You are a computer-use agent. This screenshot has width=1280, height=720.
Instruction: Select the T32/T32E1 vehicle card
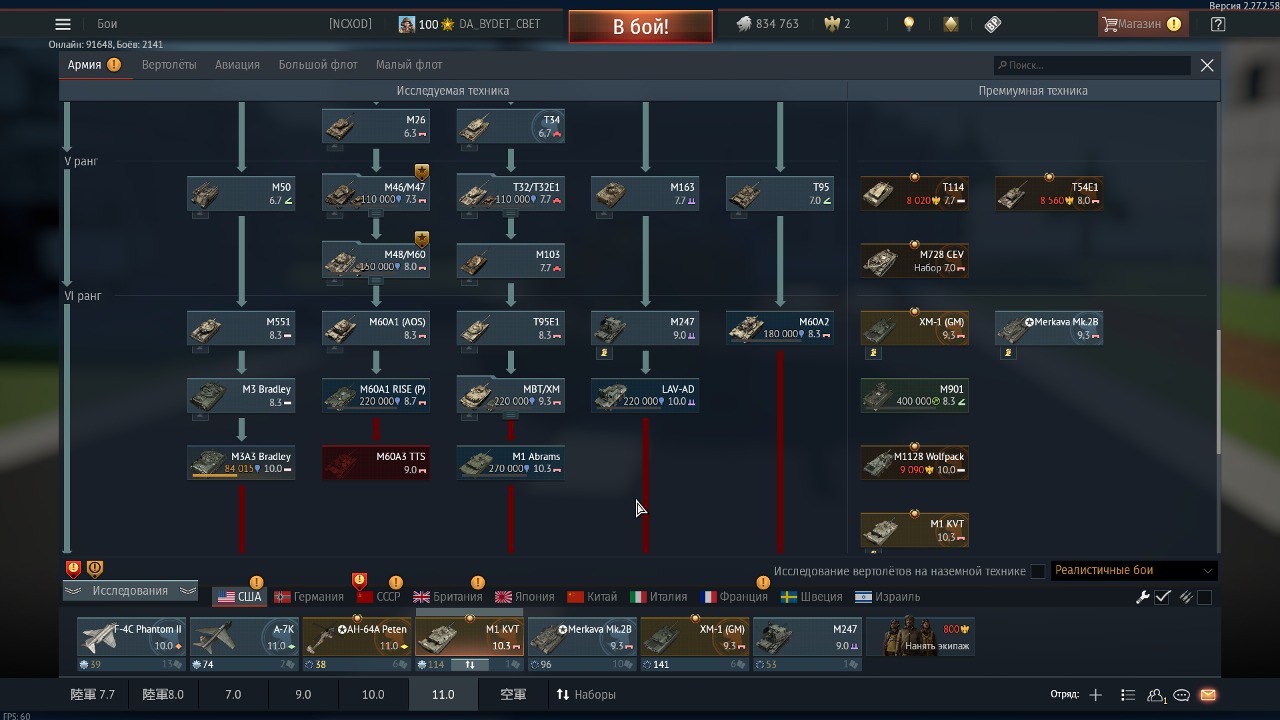[x=511, y=194]
